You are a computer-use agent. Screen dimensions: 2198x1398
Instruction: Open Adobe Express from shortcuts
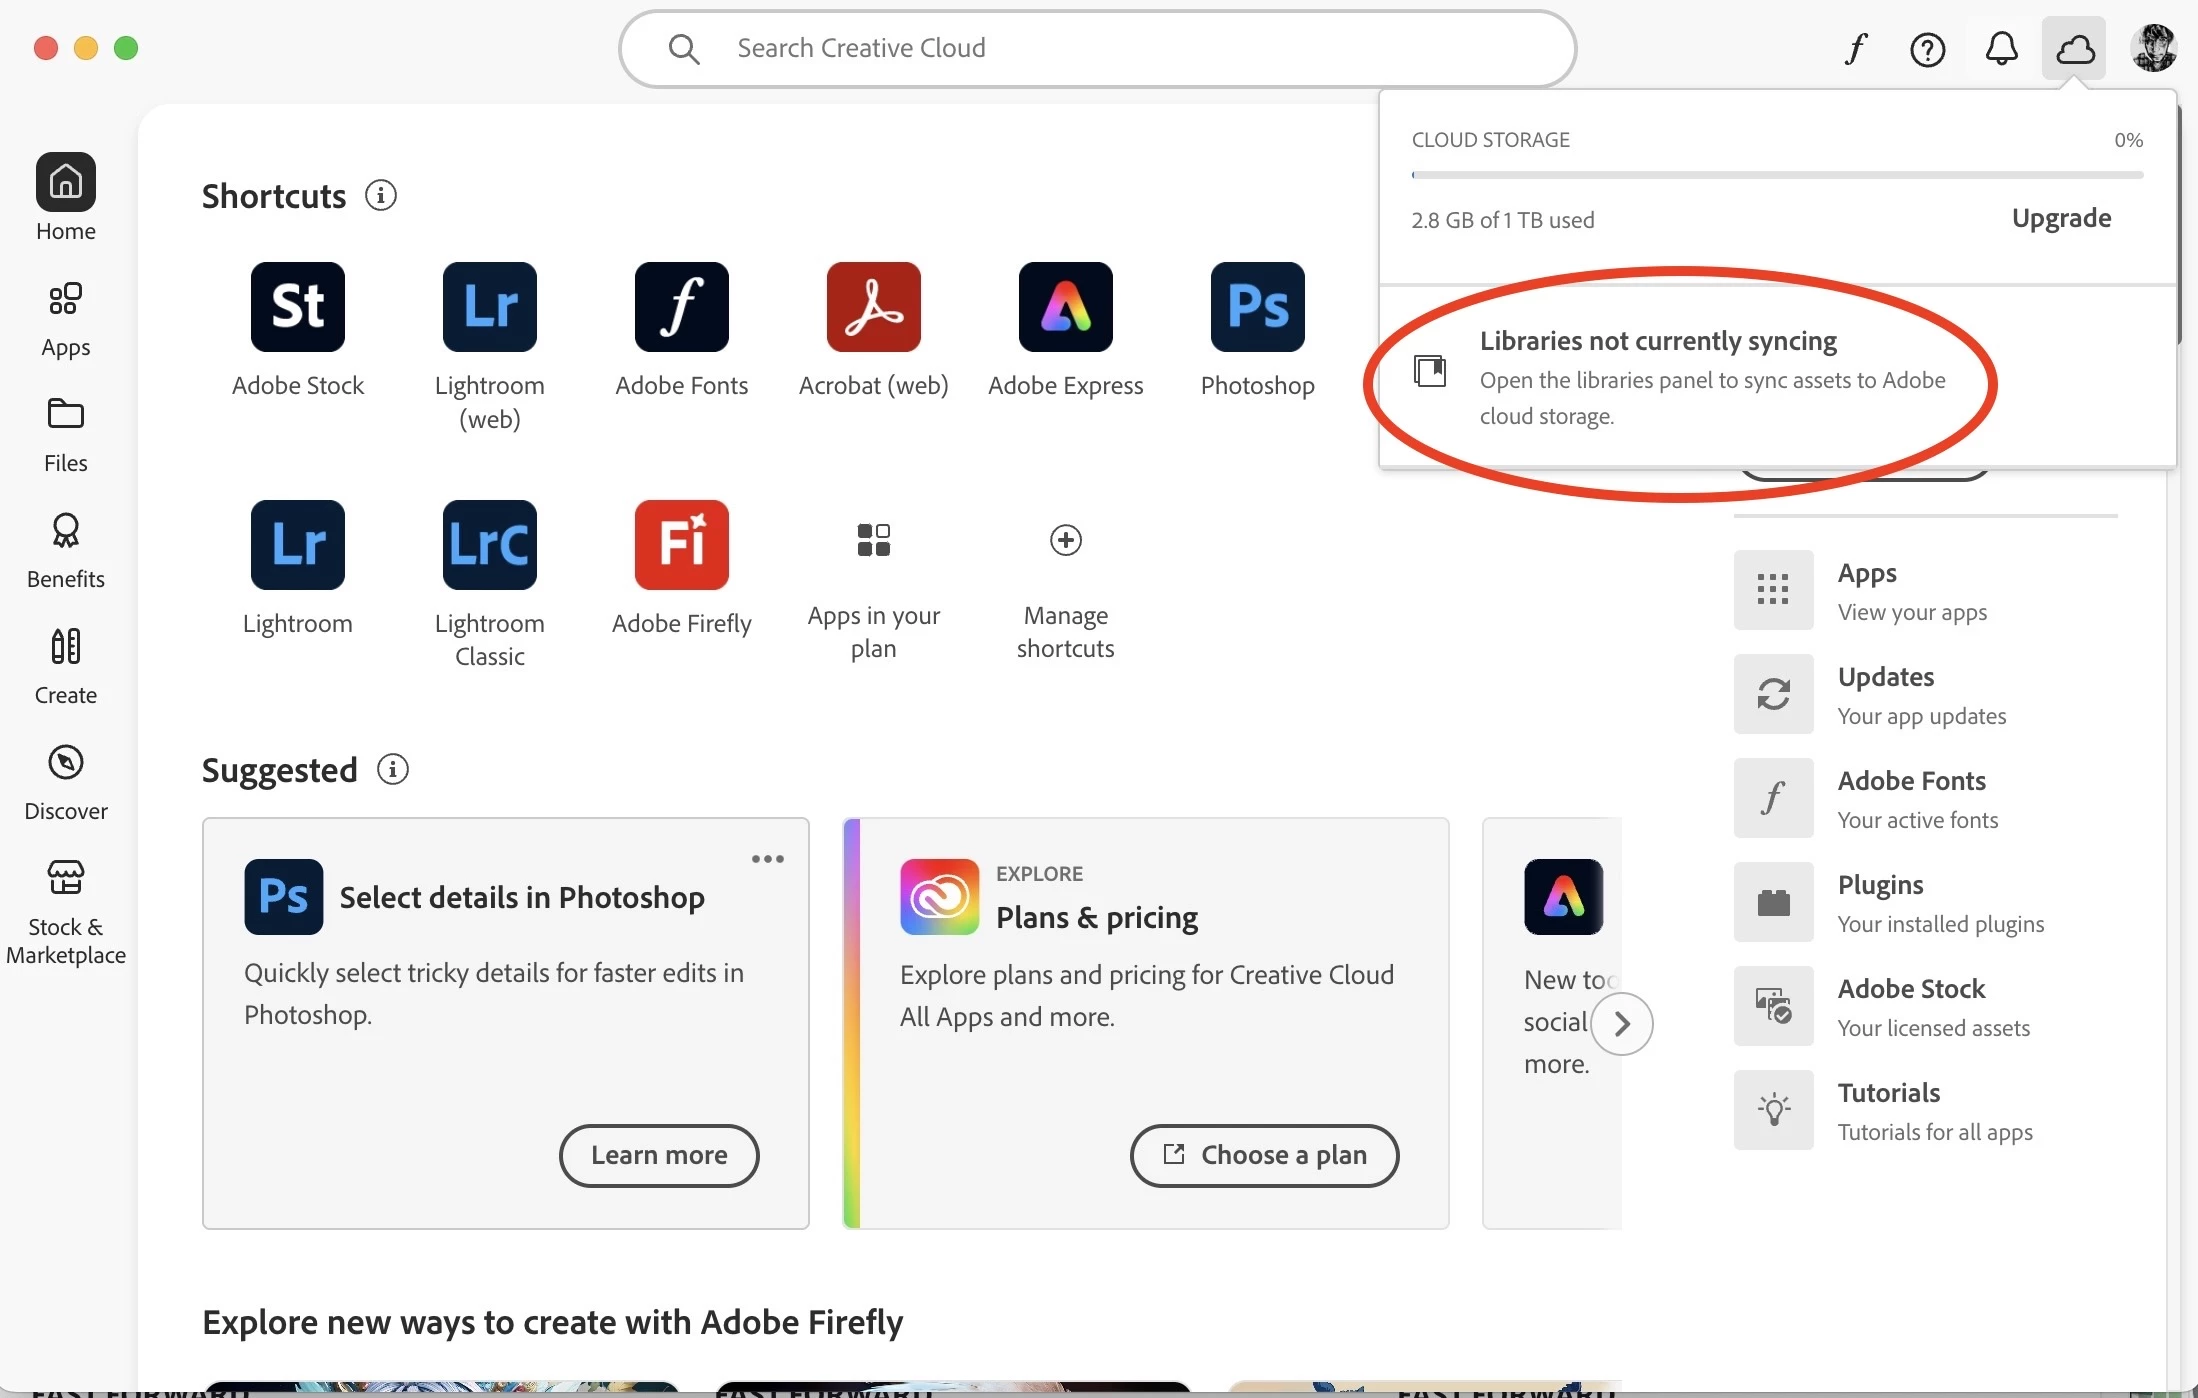pos(1065,307)
